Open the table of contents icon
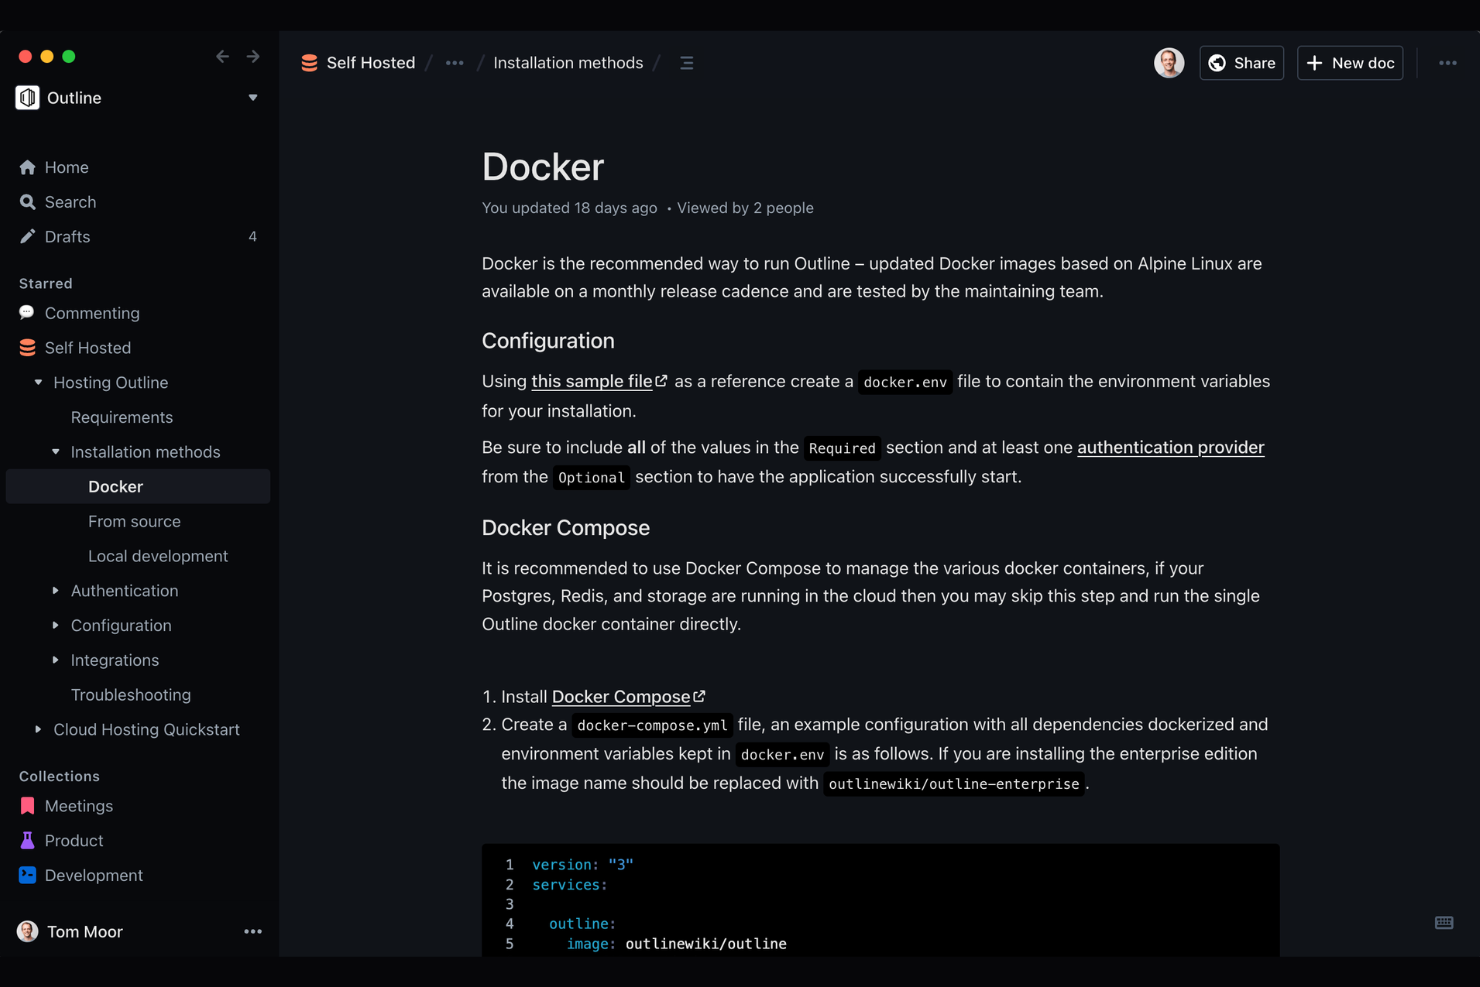Screen dimensions: 1480x987 coord(687,63)
